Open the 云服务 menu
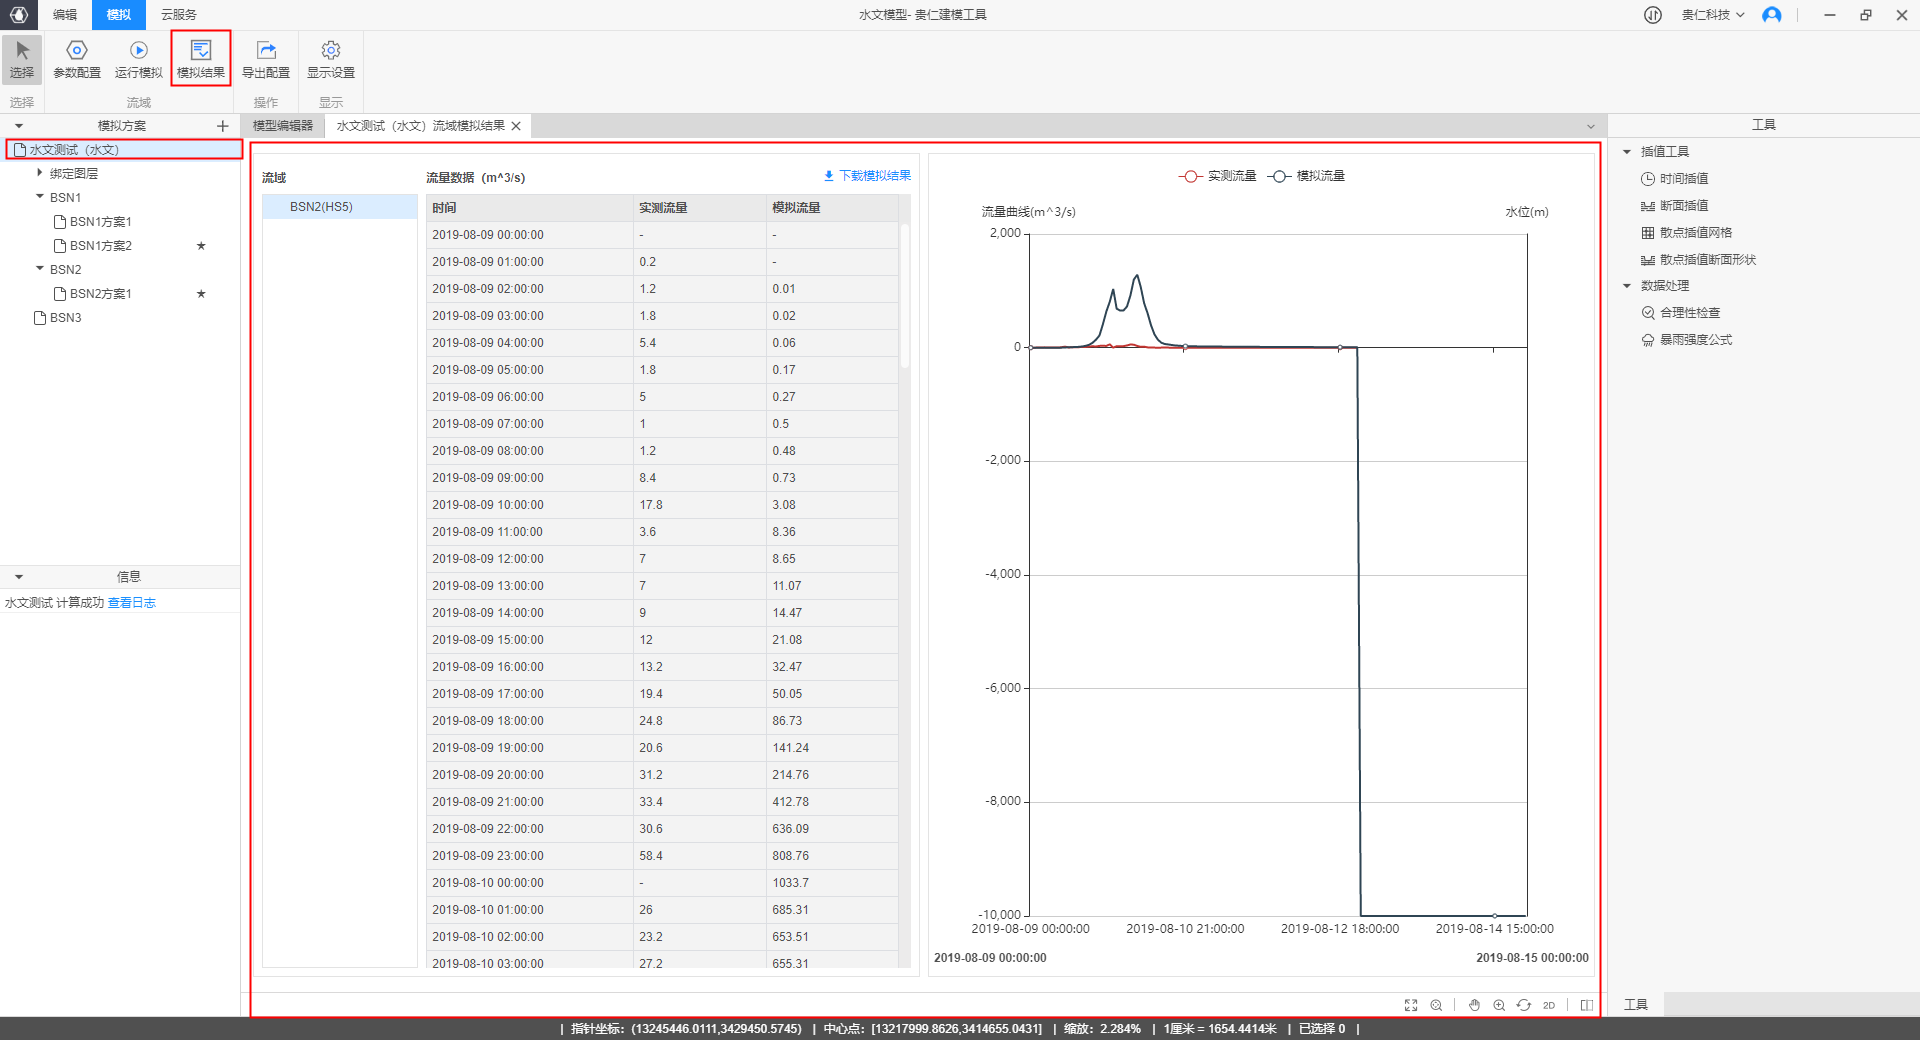The height and width of the screenshot is (1040, 1920). [179, 15]
